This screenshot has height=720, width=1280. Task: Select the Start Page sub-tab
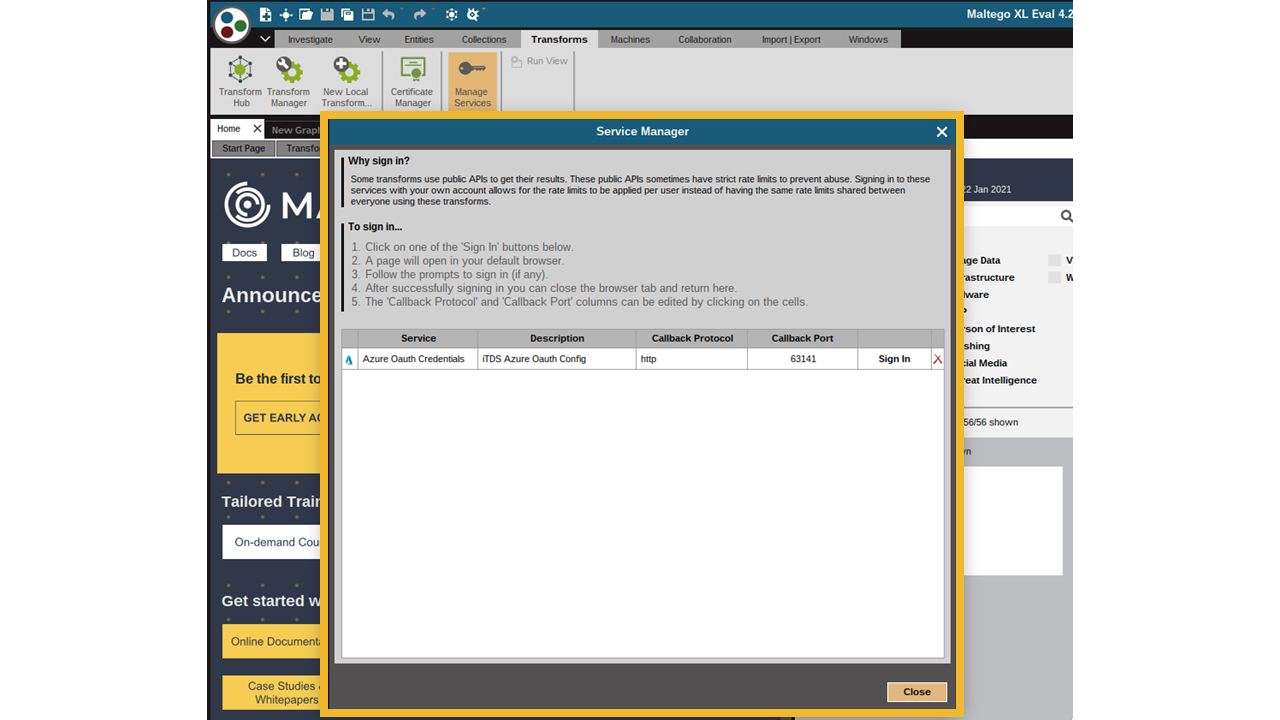pos(244,148)
